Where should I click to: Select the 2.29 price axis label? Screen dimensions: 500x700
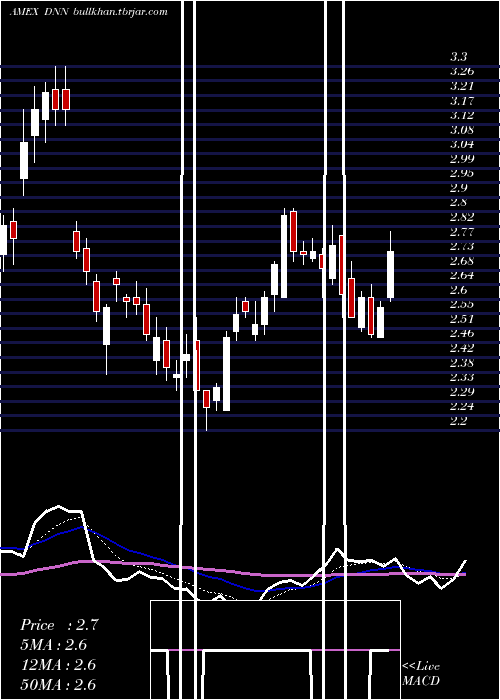462,392
